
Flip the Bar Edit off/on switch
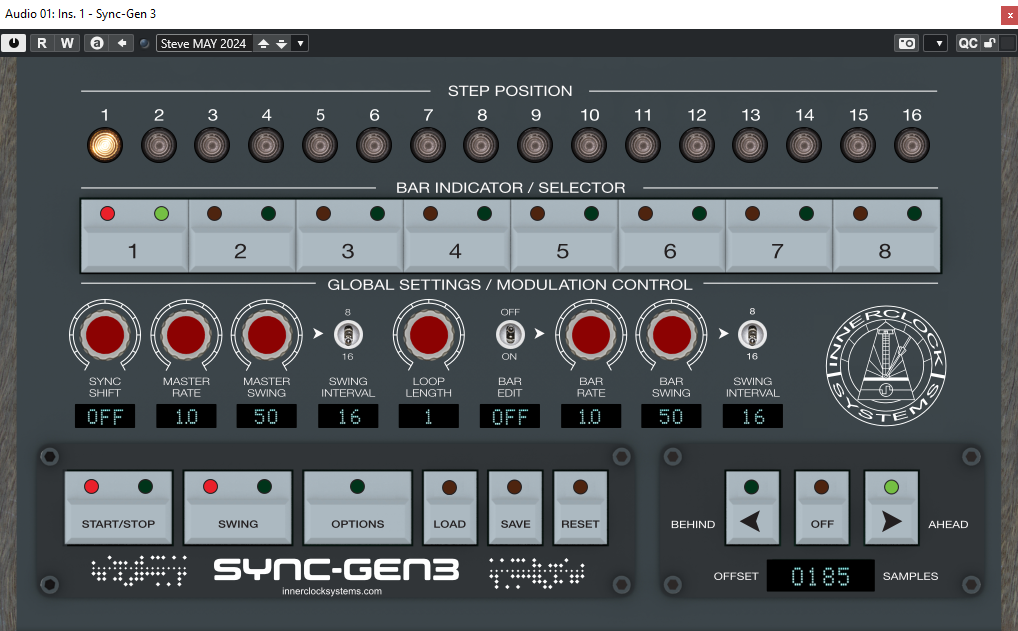(x=509, y=334)
